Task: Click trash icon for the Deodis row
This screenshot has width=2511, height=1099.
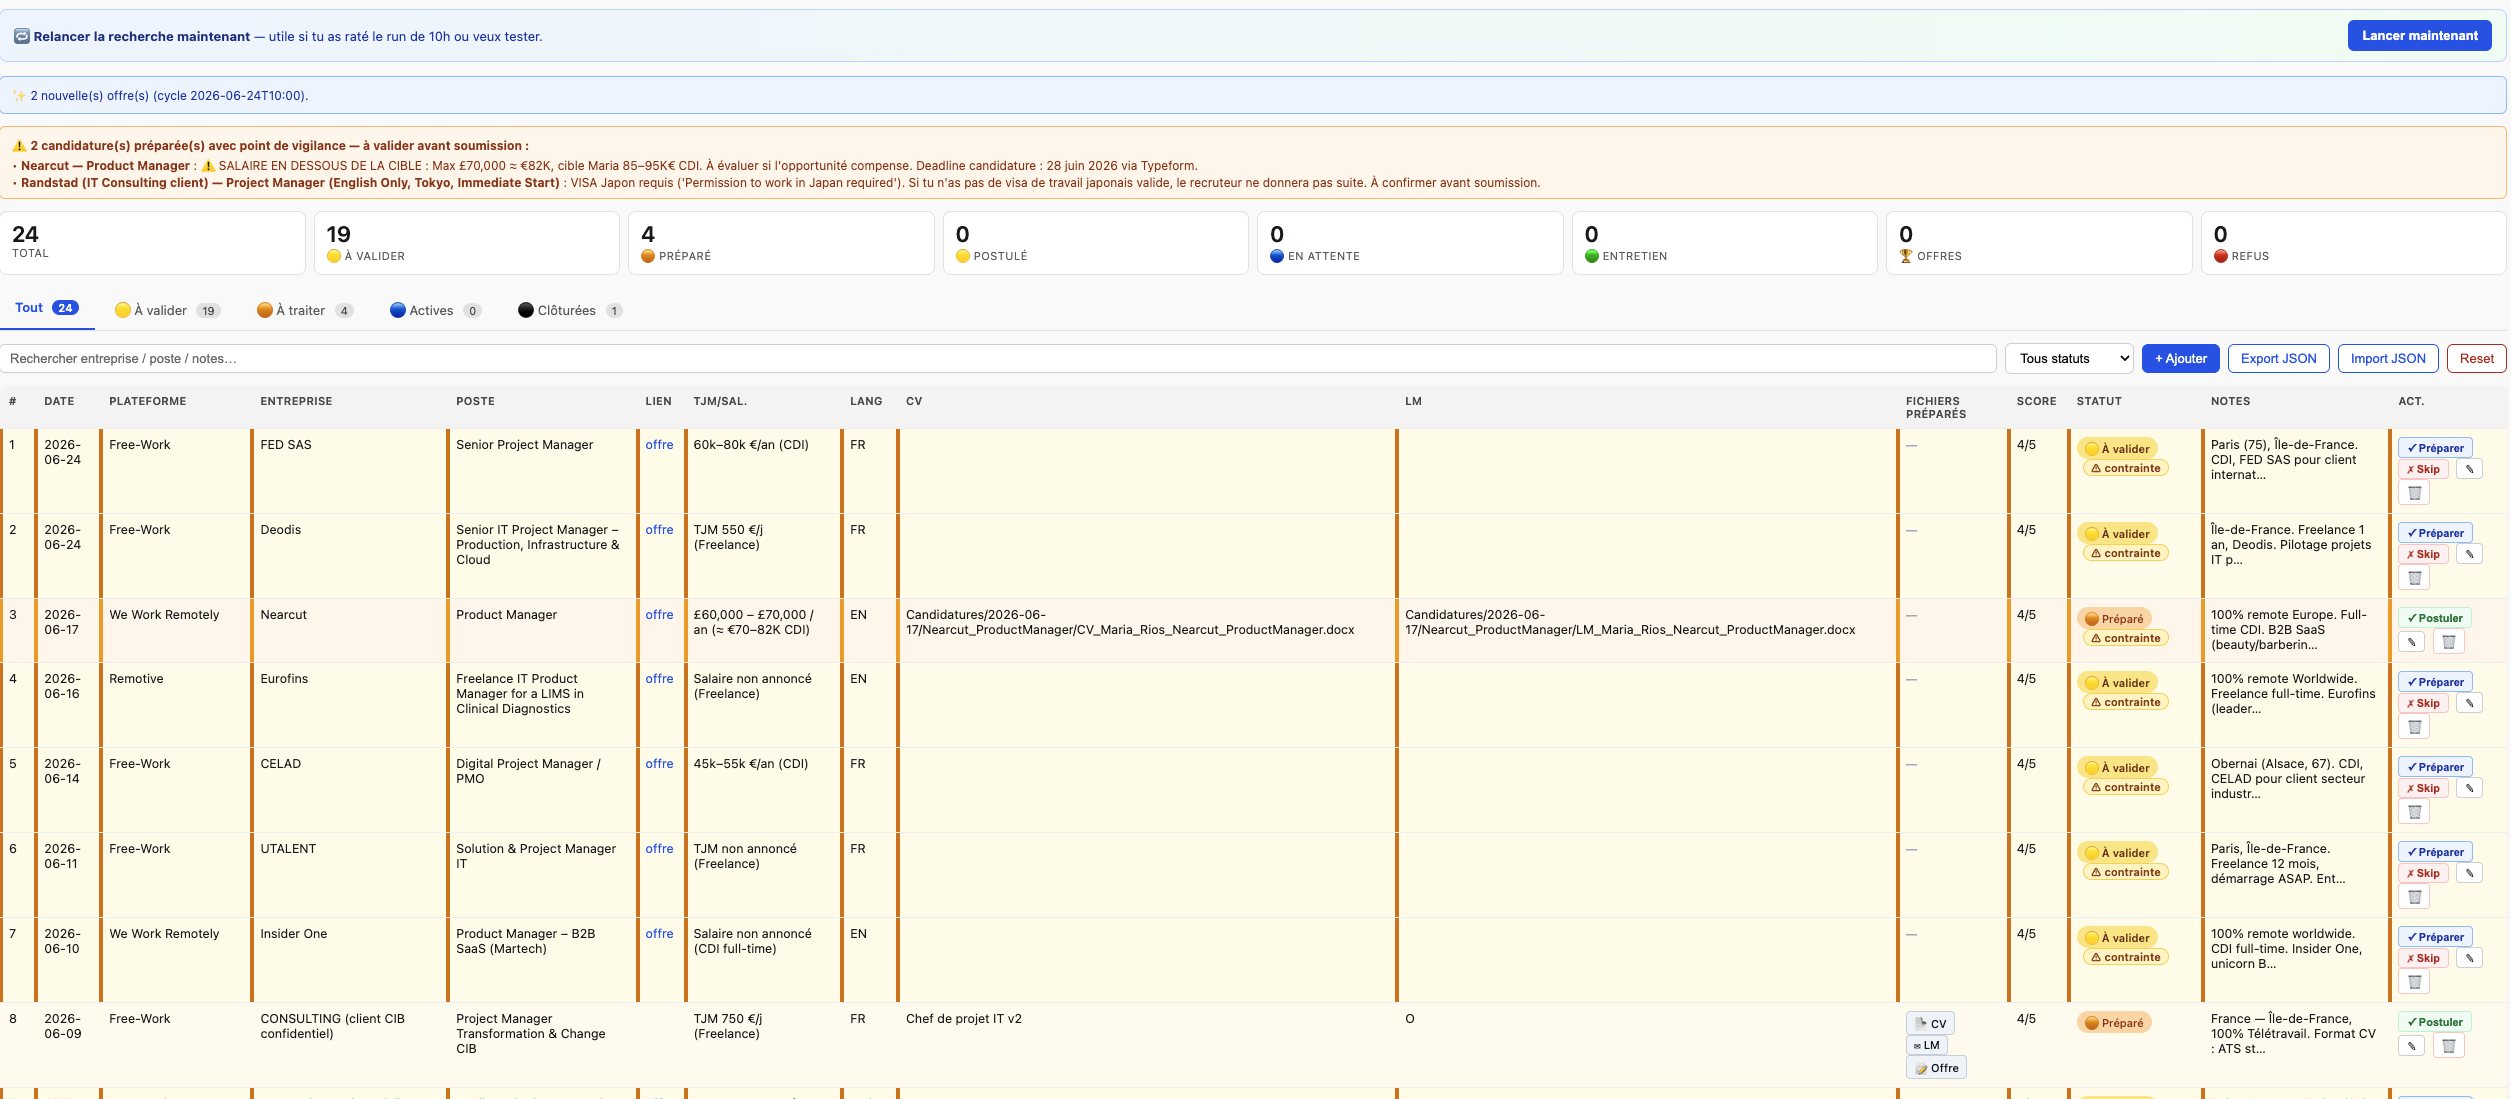Action: pos(2414,578)
